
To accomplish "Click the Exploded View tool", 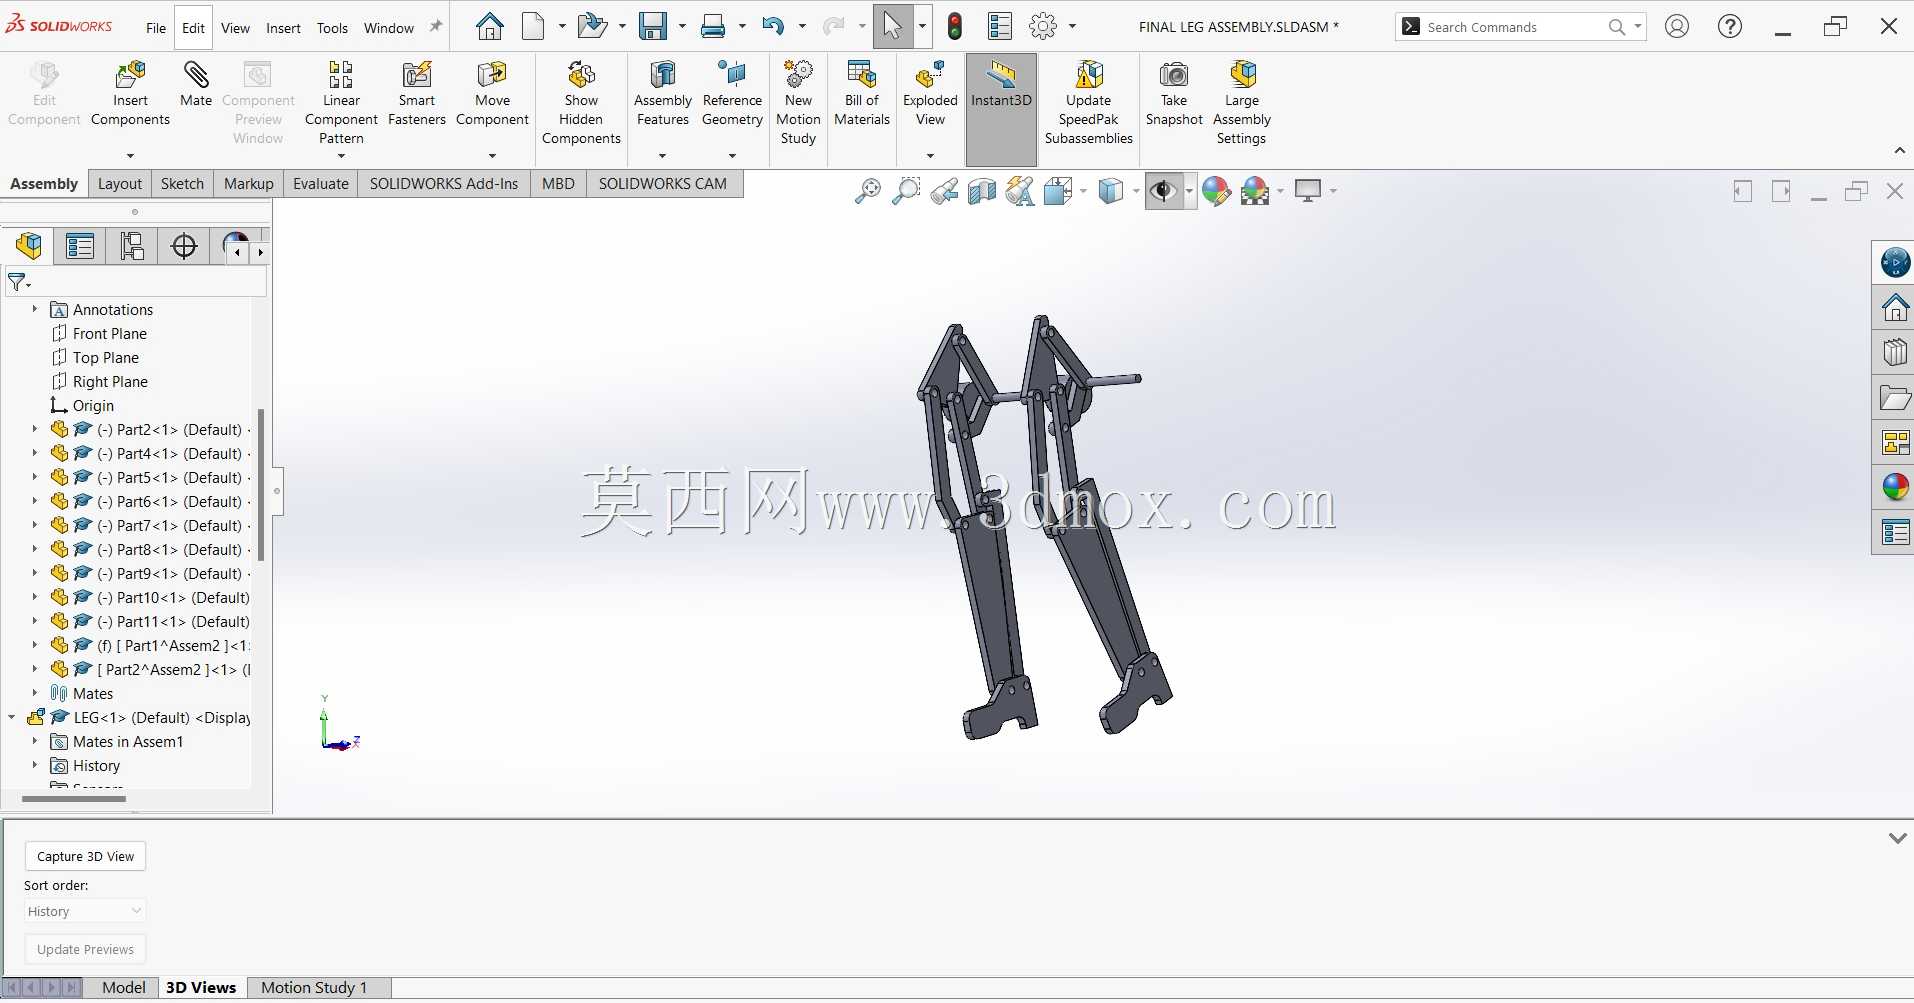I will pos(930,94).
